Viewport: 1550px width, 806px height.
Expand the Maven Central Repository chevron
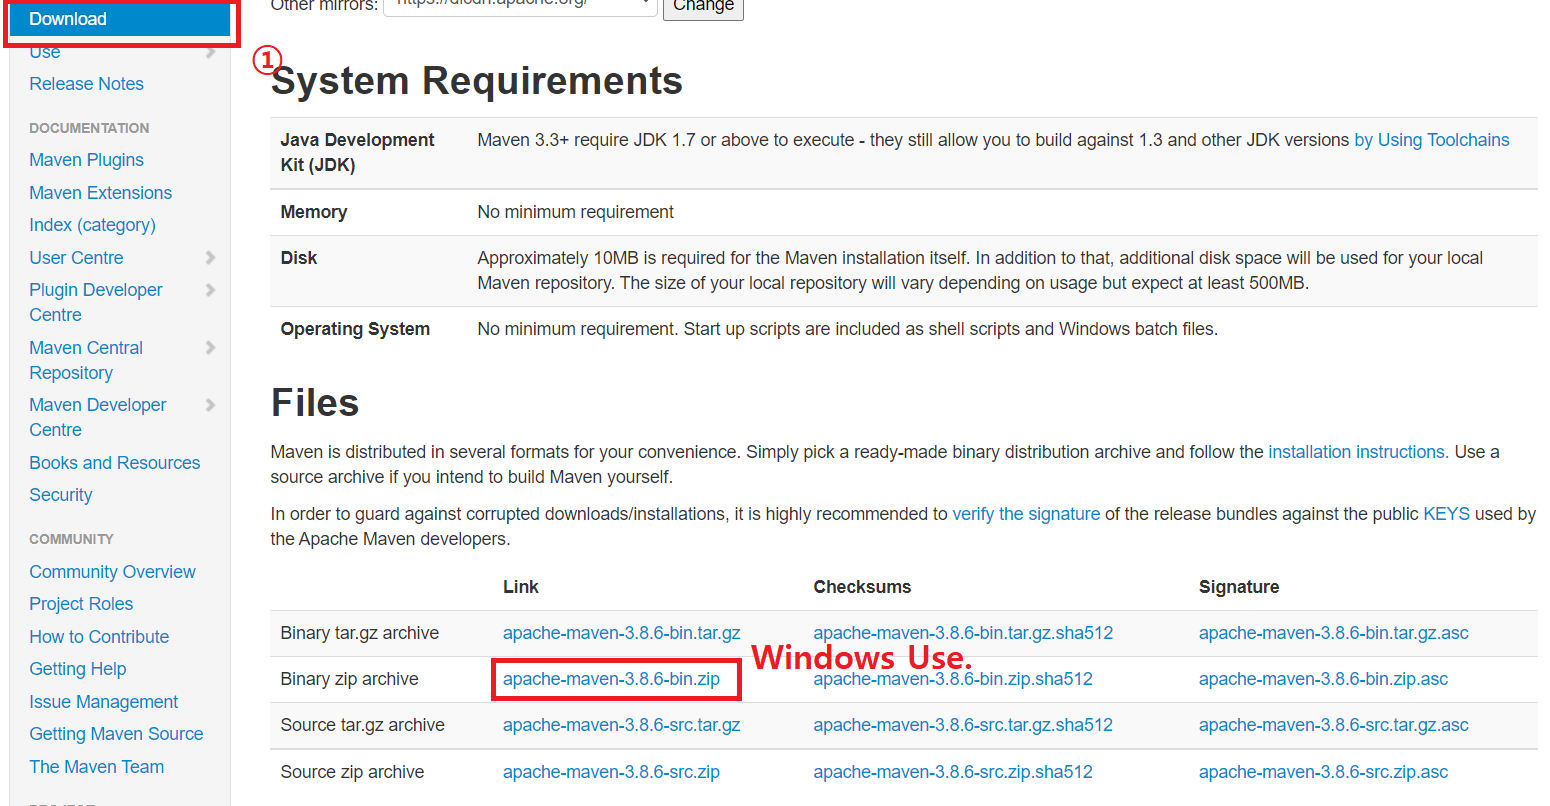[210, 348]
